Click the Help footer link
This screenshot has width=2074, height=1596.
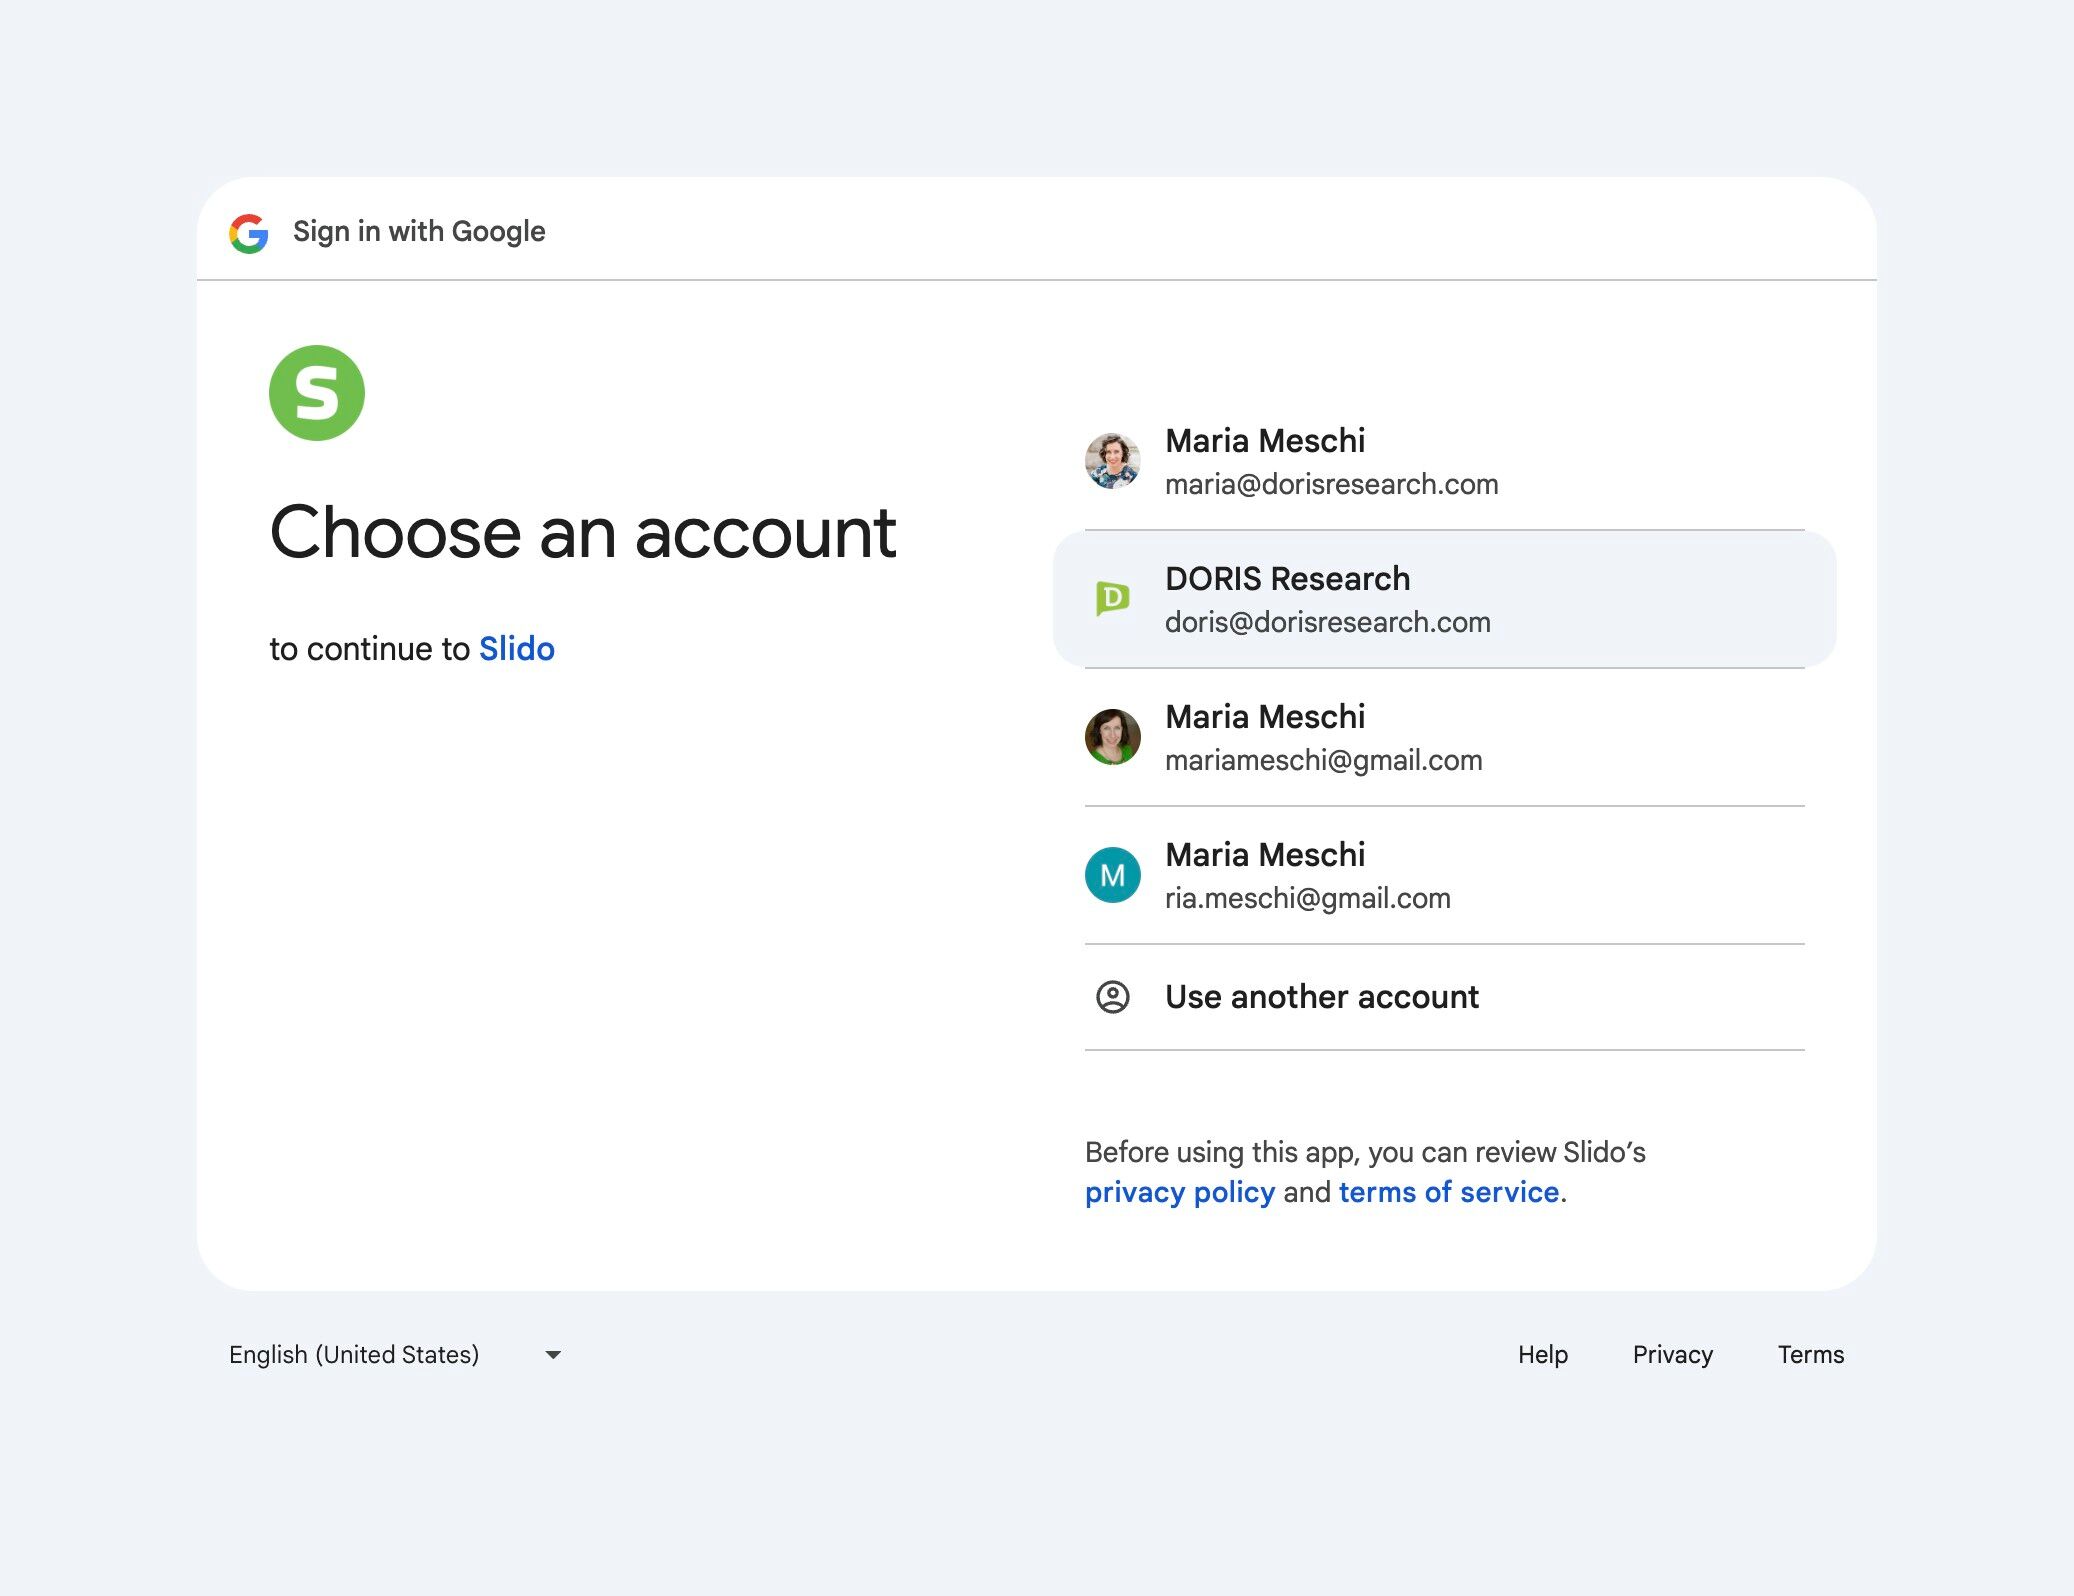1542,1355
